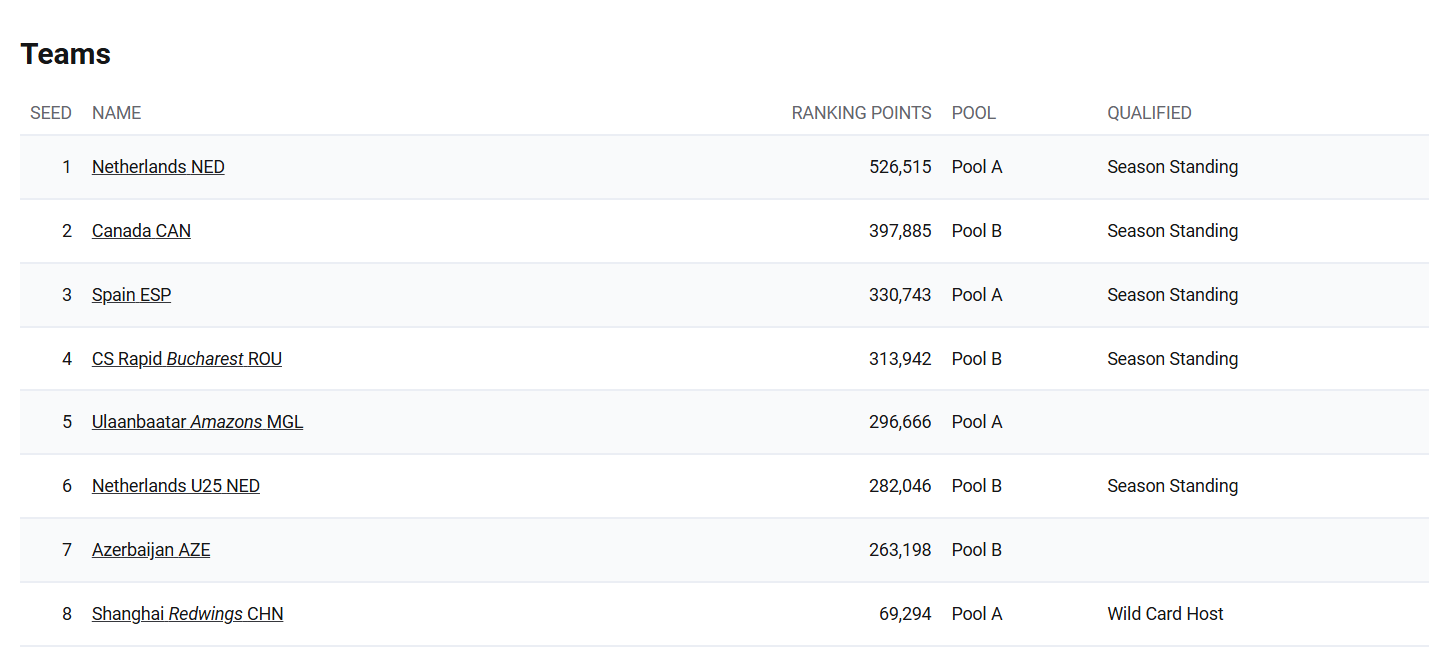Click the POOL column header

point(973,113)
